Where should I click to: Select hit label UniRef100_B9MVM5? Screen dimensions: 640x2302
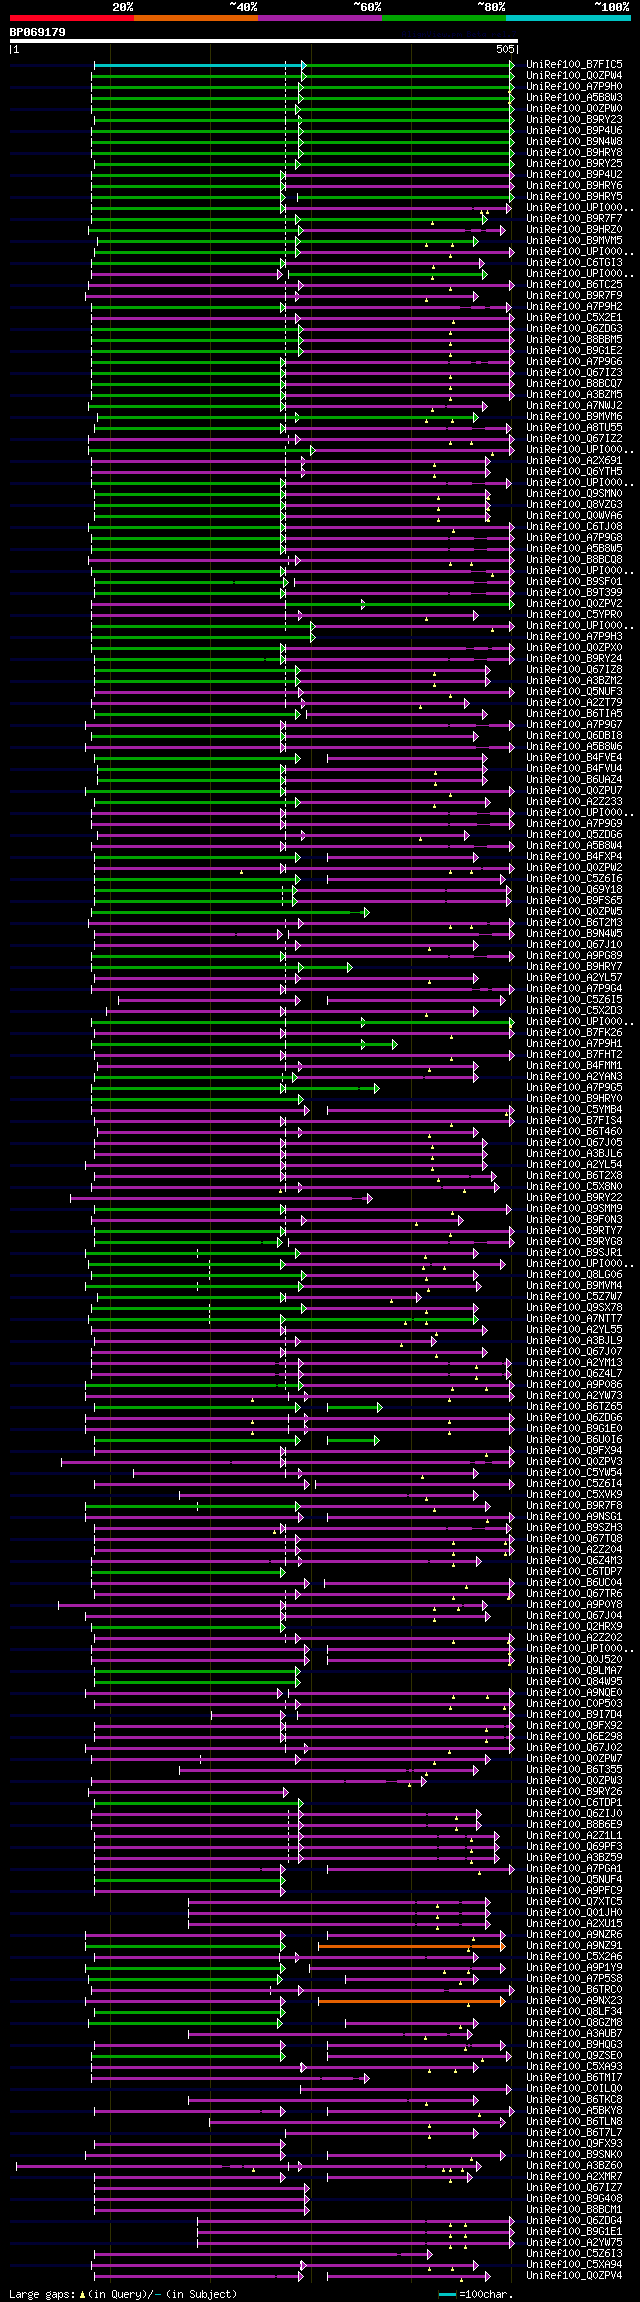click(x=574, y=240)
